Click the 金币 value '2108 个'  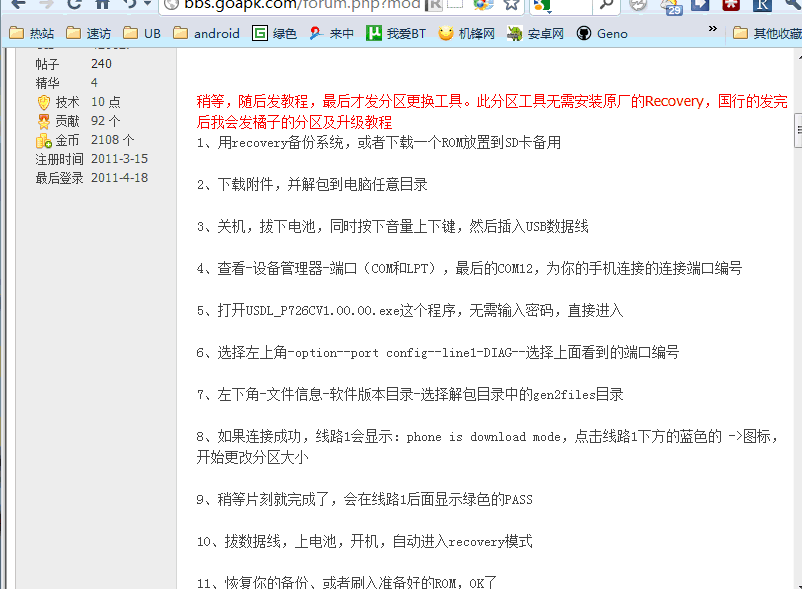(x=113, y=140)
